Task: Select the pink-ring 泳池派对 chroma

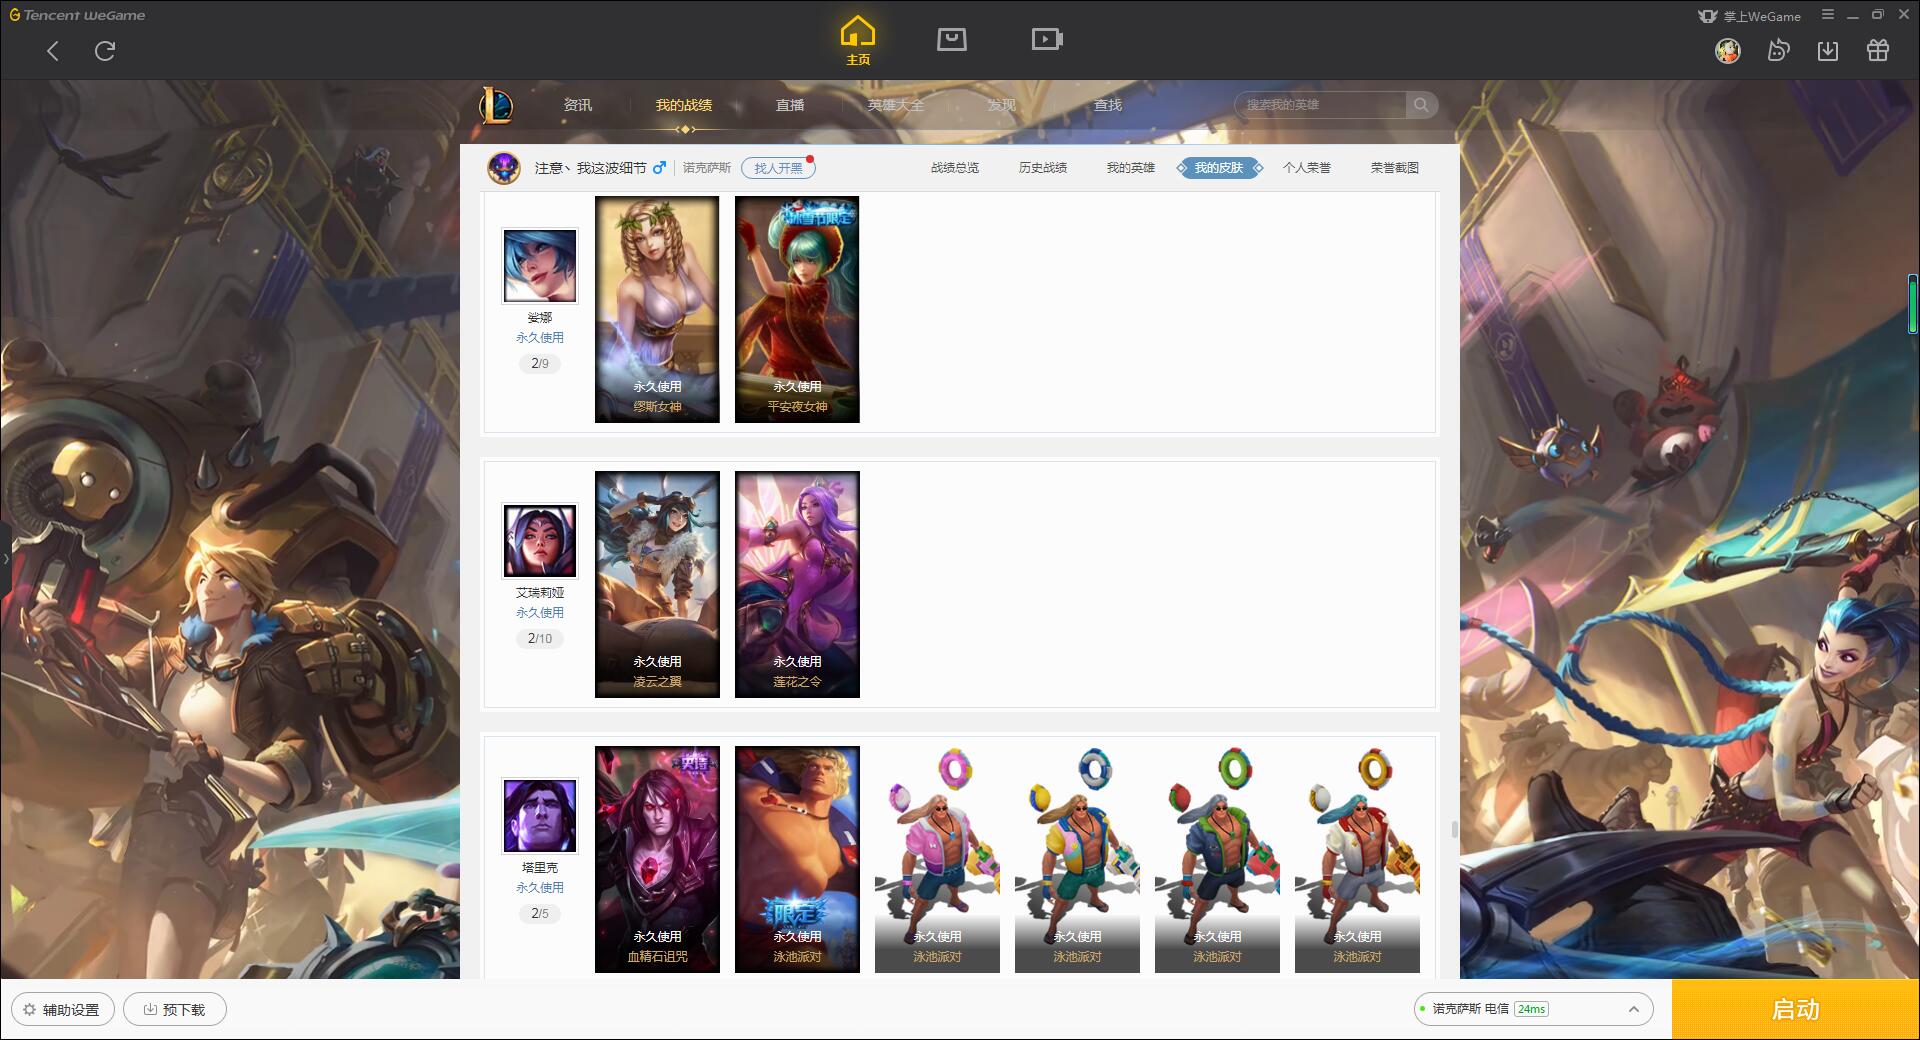Action: [937, 859]
